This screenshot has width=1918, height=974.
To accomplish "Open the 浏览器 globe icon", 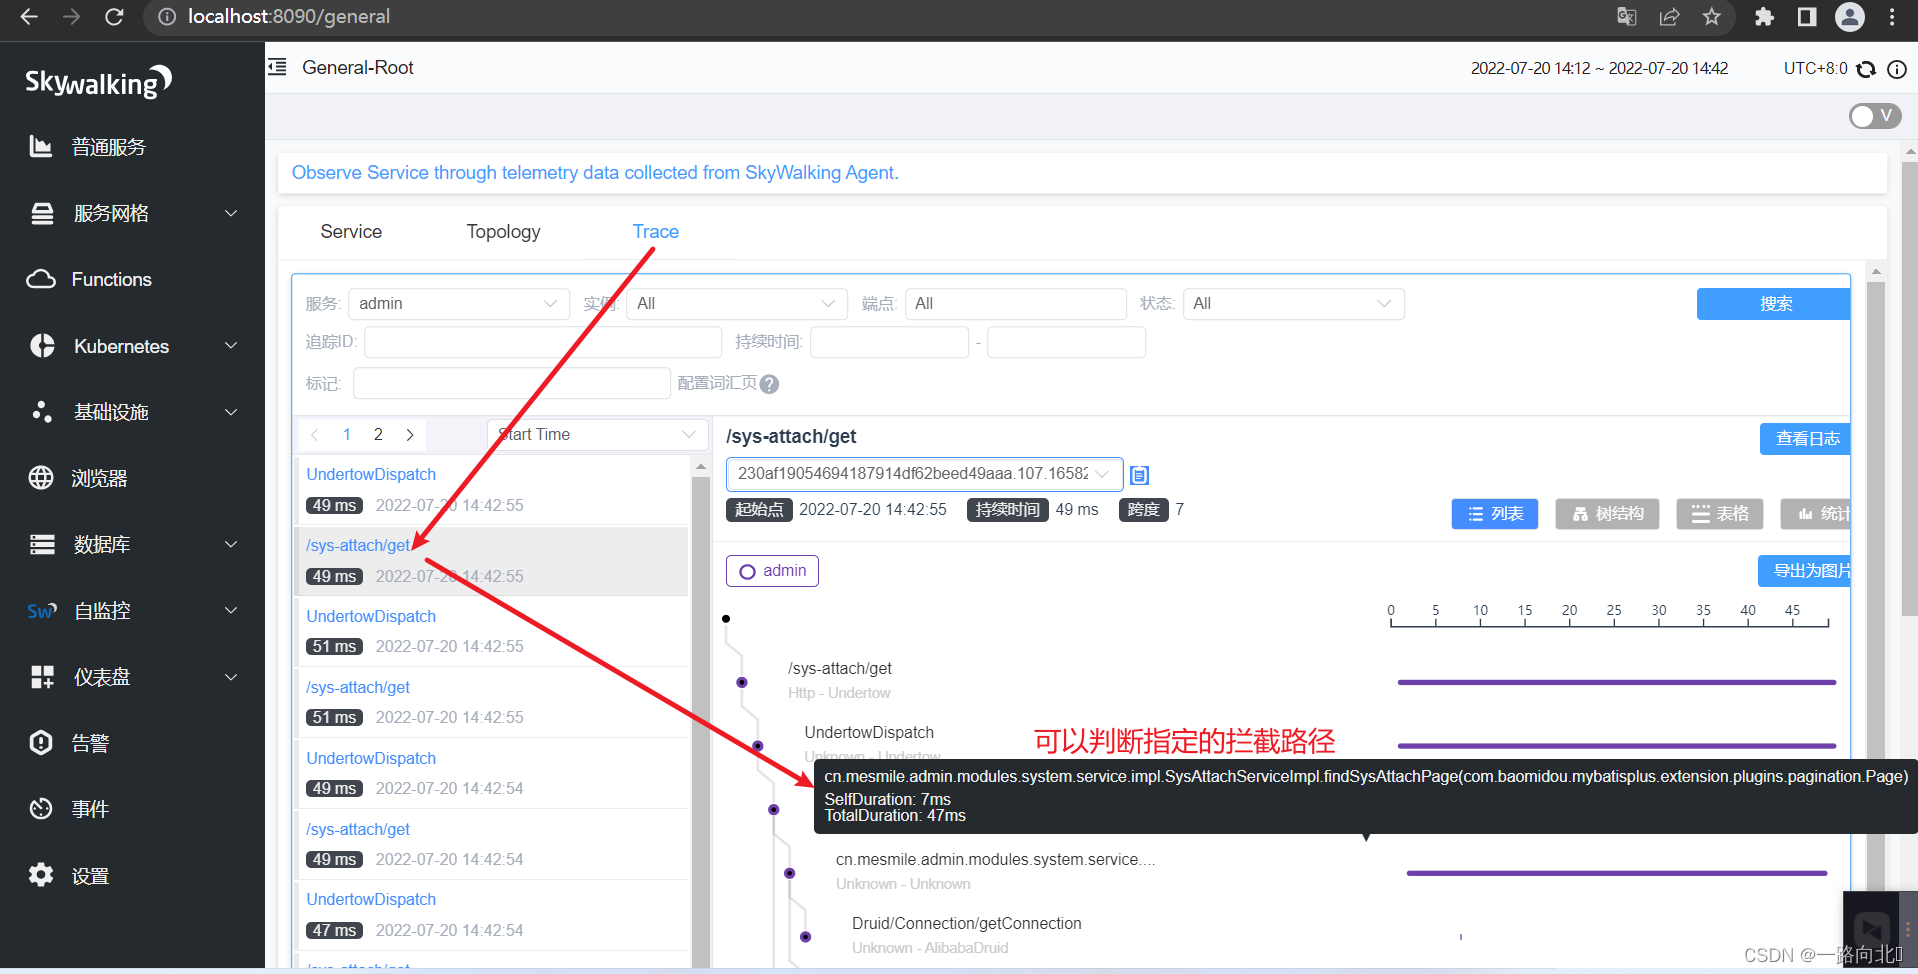I will pos(41,478).
